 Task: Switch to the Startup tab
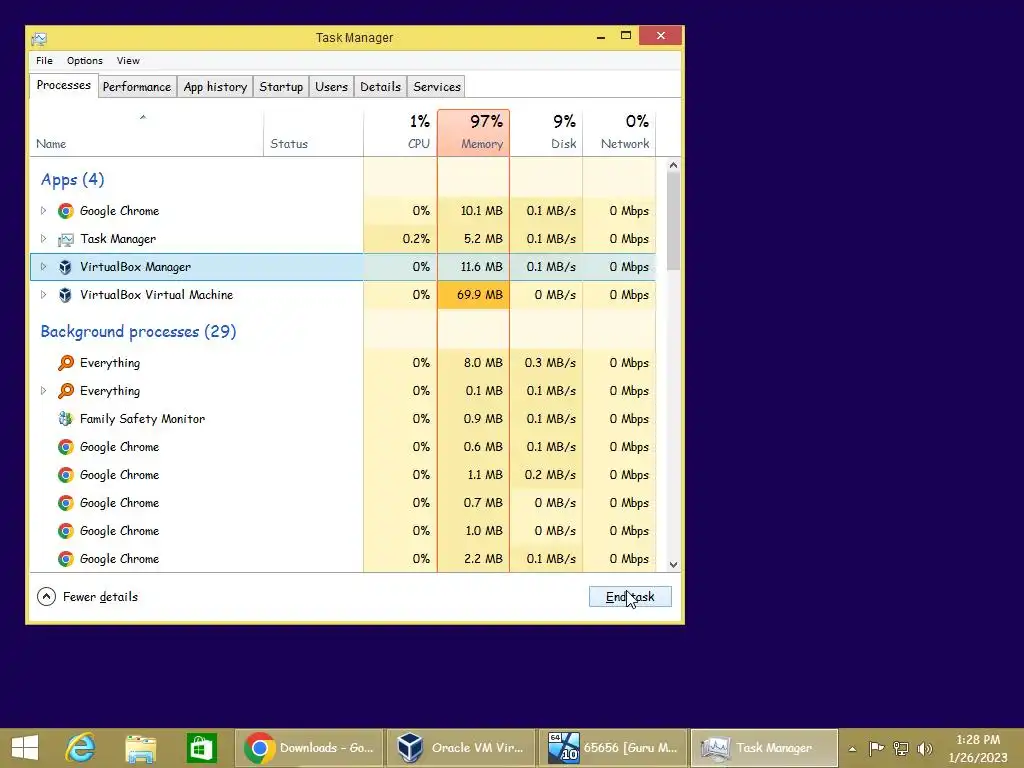[x=281, y=87]
